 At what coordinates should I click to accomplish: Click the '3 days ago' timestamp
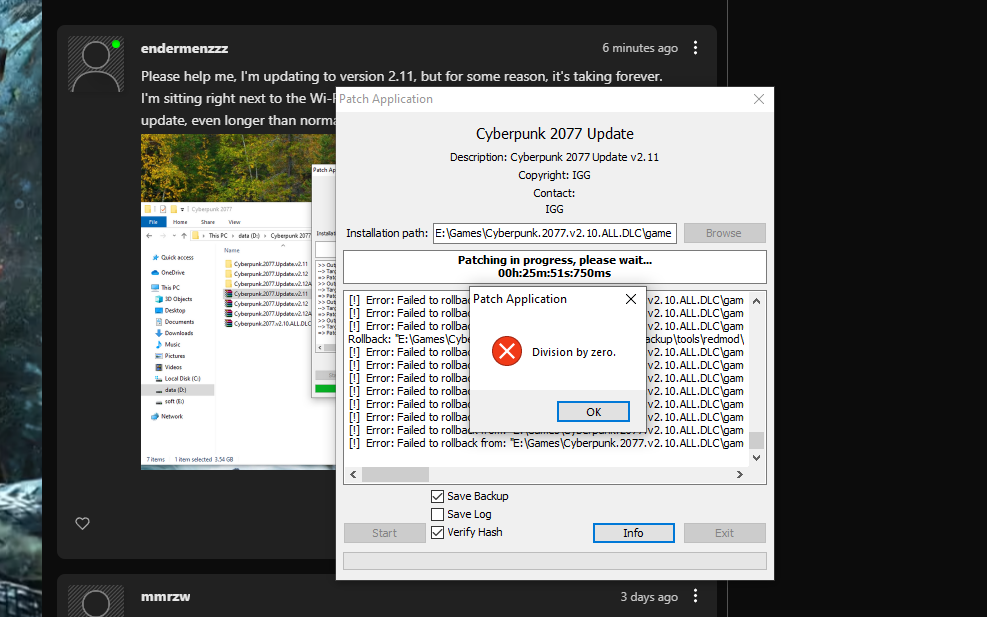(x=649, y=597)
